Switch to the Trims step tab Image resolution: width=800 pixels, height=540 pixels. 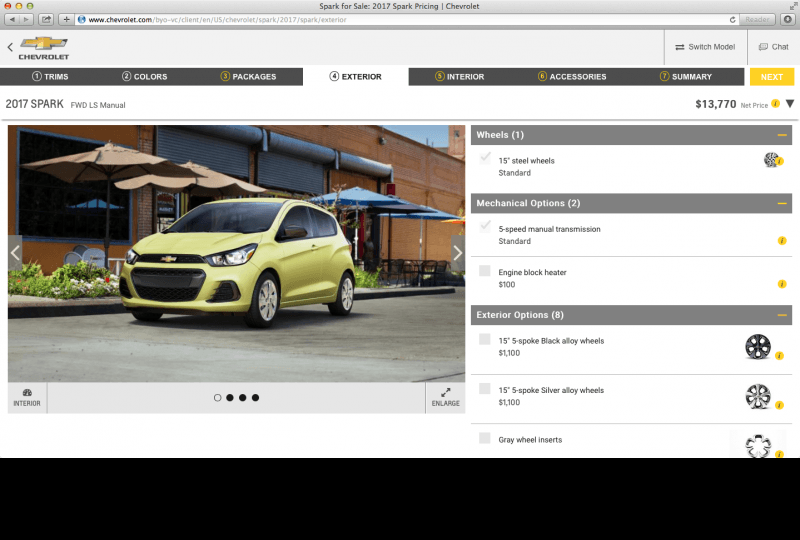point(50,77)
